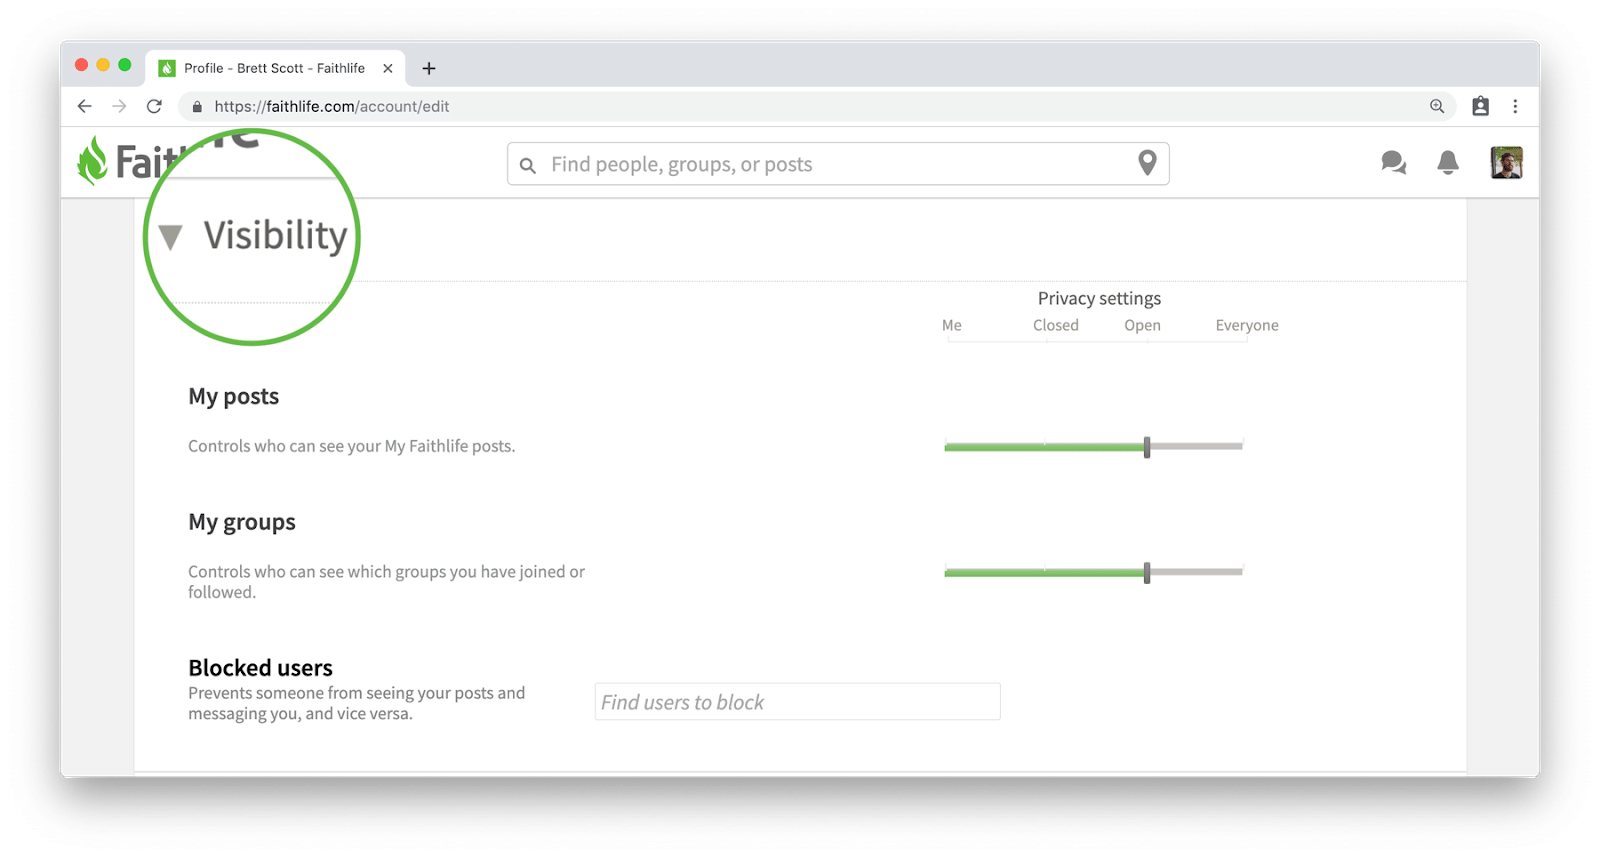The height and width of the screenshot is (857, 1600).
Task: Click the location pin in search box
Action: (1147, 163)
